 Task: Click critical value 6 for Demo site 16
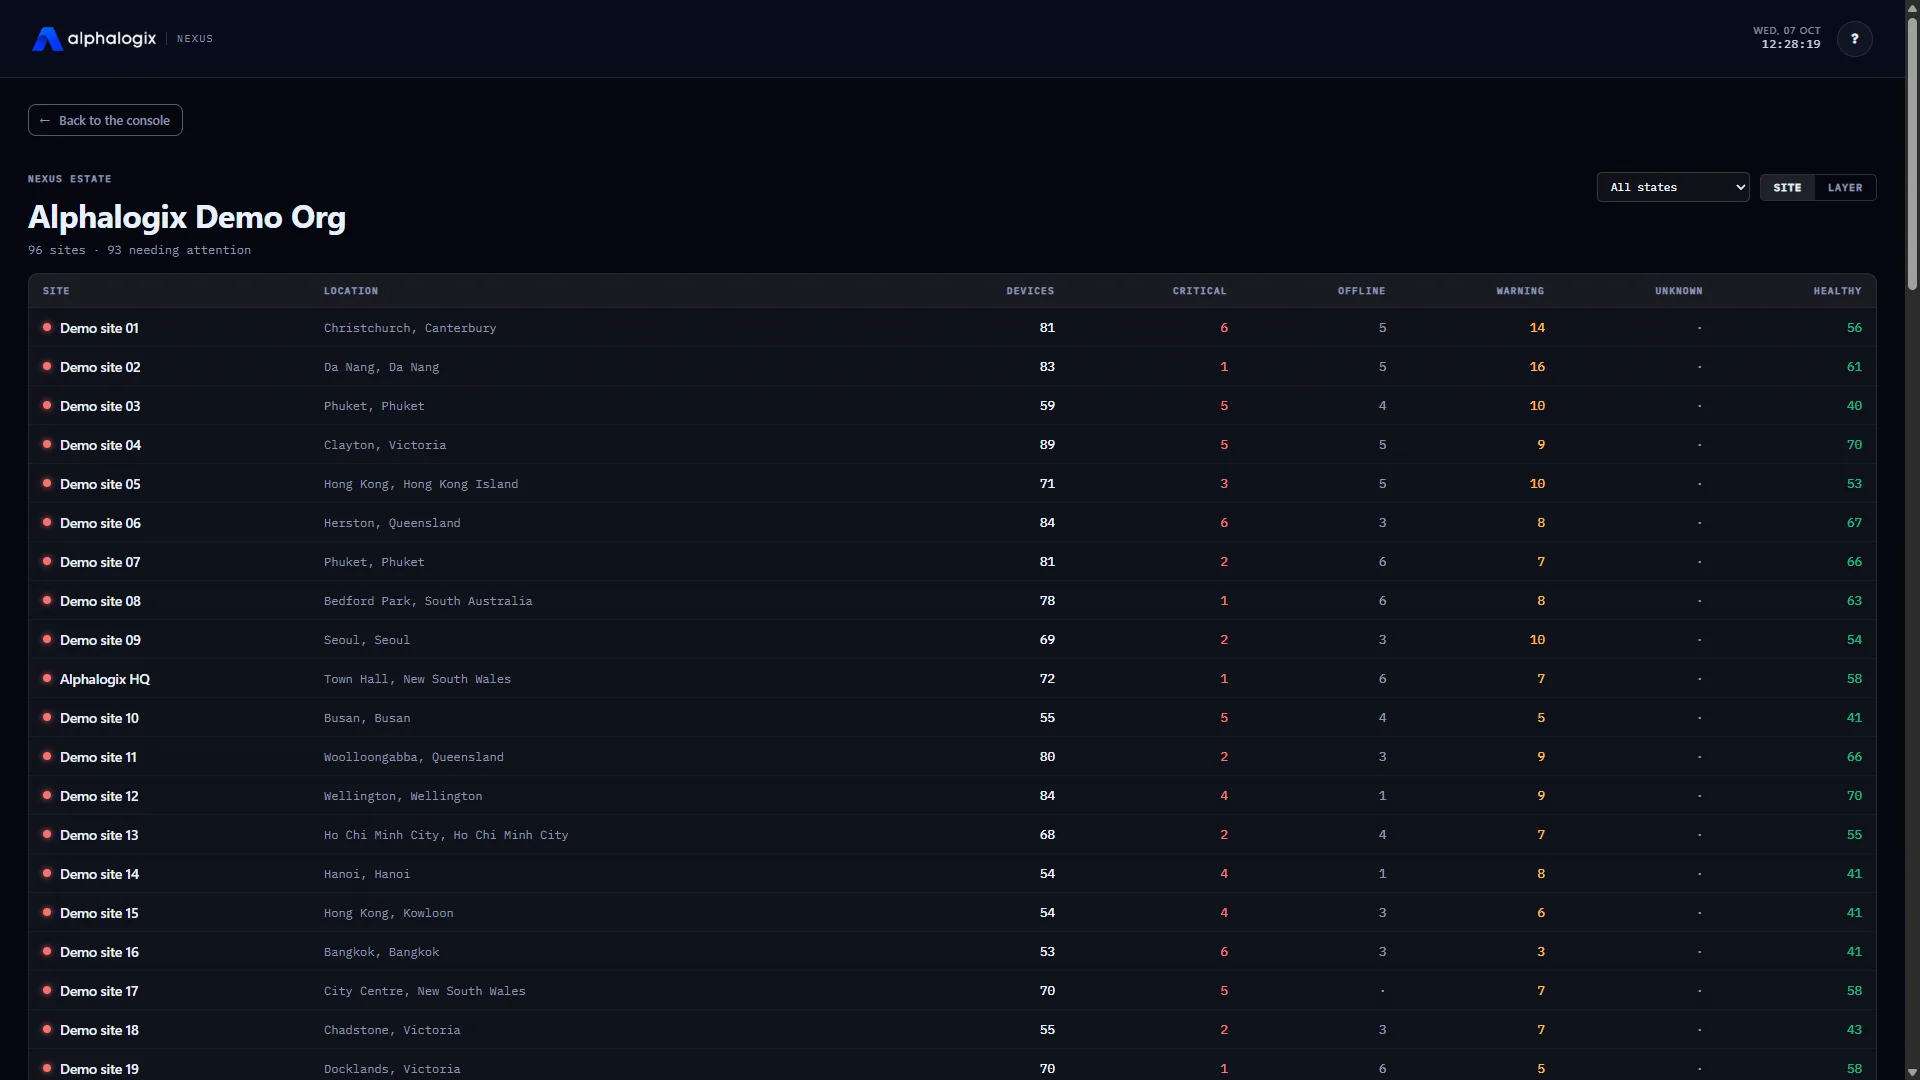(x=1224, y=952)
